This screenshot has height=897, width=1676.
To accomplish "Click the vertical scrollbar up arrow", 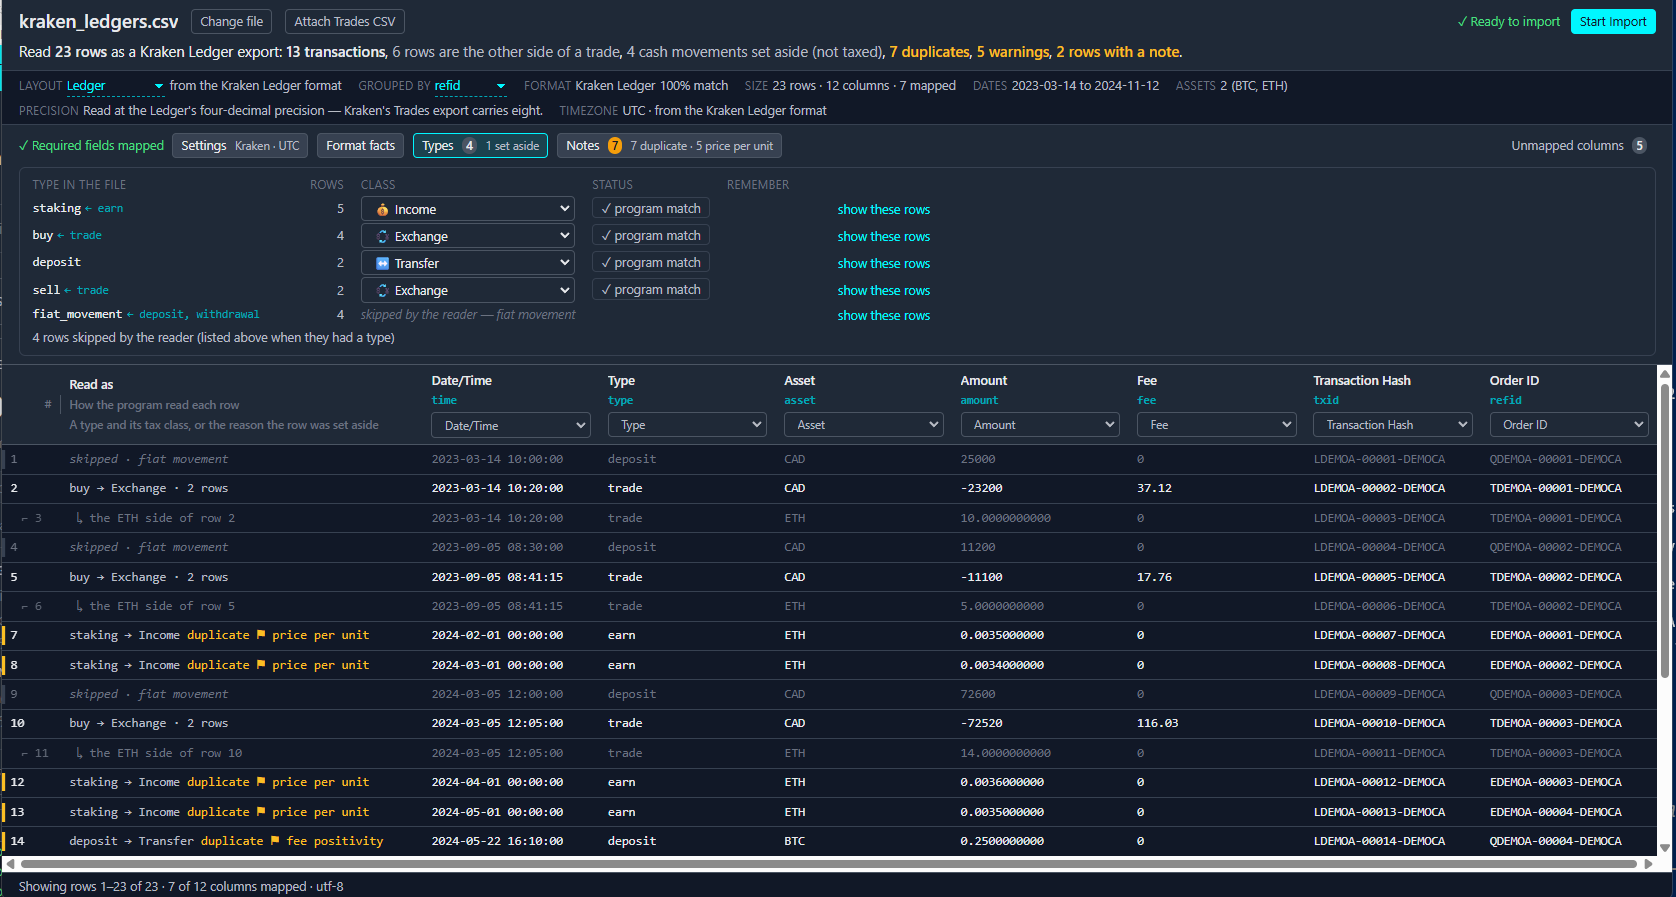I will pyautogui.click(x=1665, y=374).
